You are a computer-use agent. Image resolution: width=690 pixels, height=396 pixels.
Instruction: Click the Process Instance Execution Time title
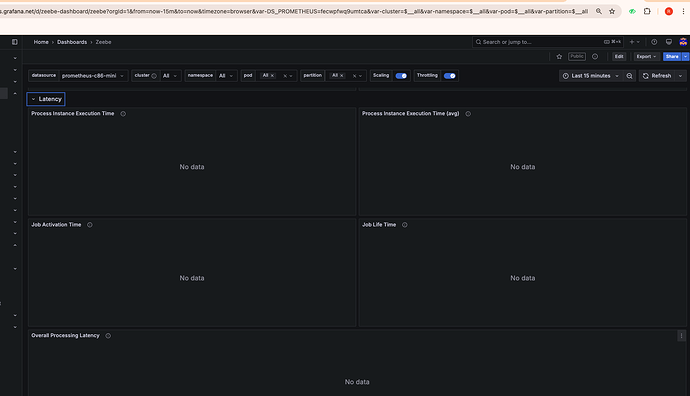click(x=73, y=114)
